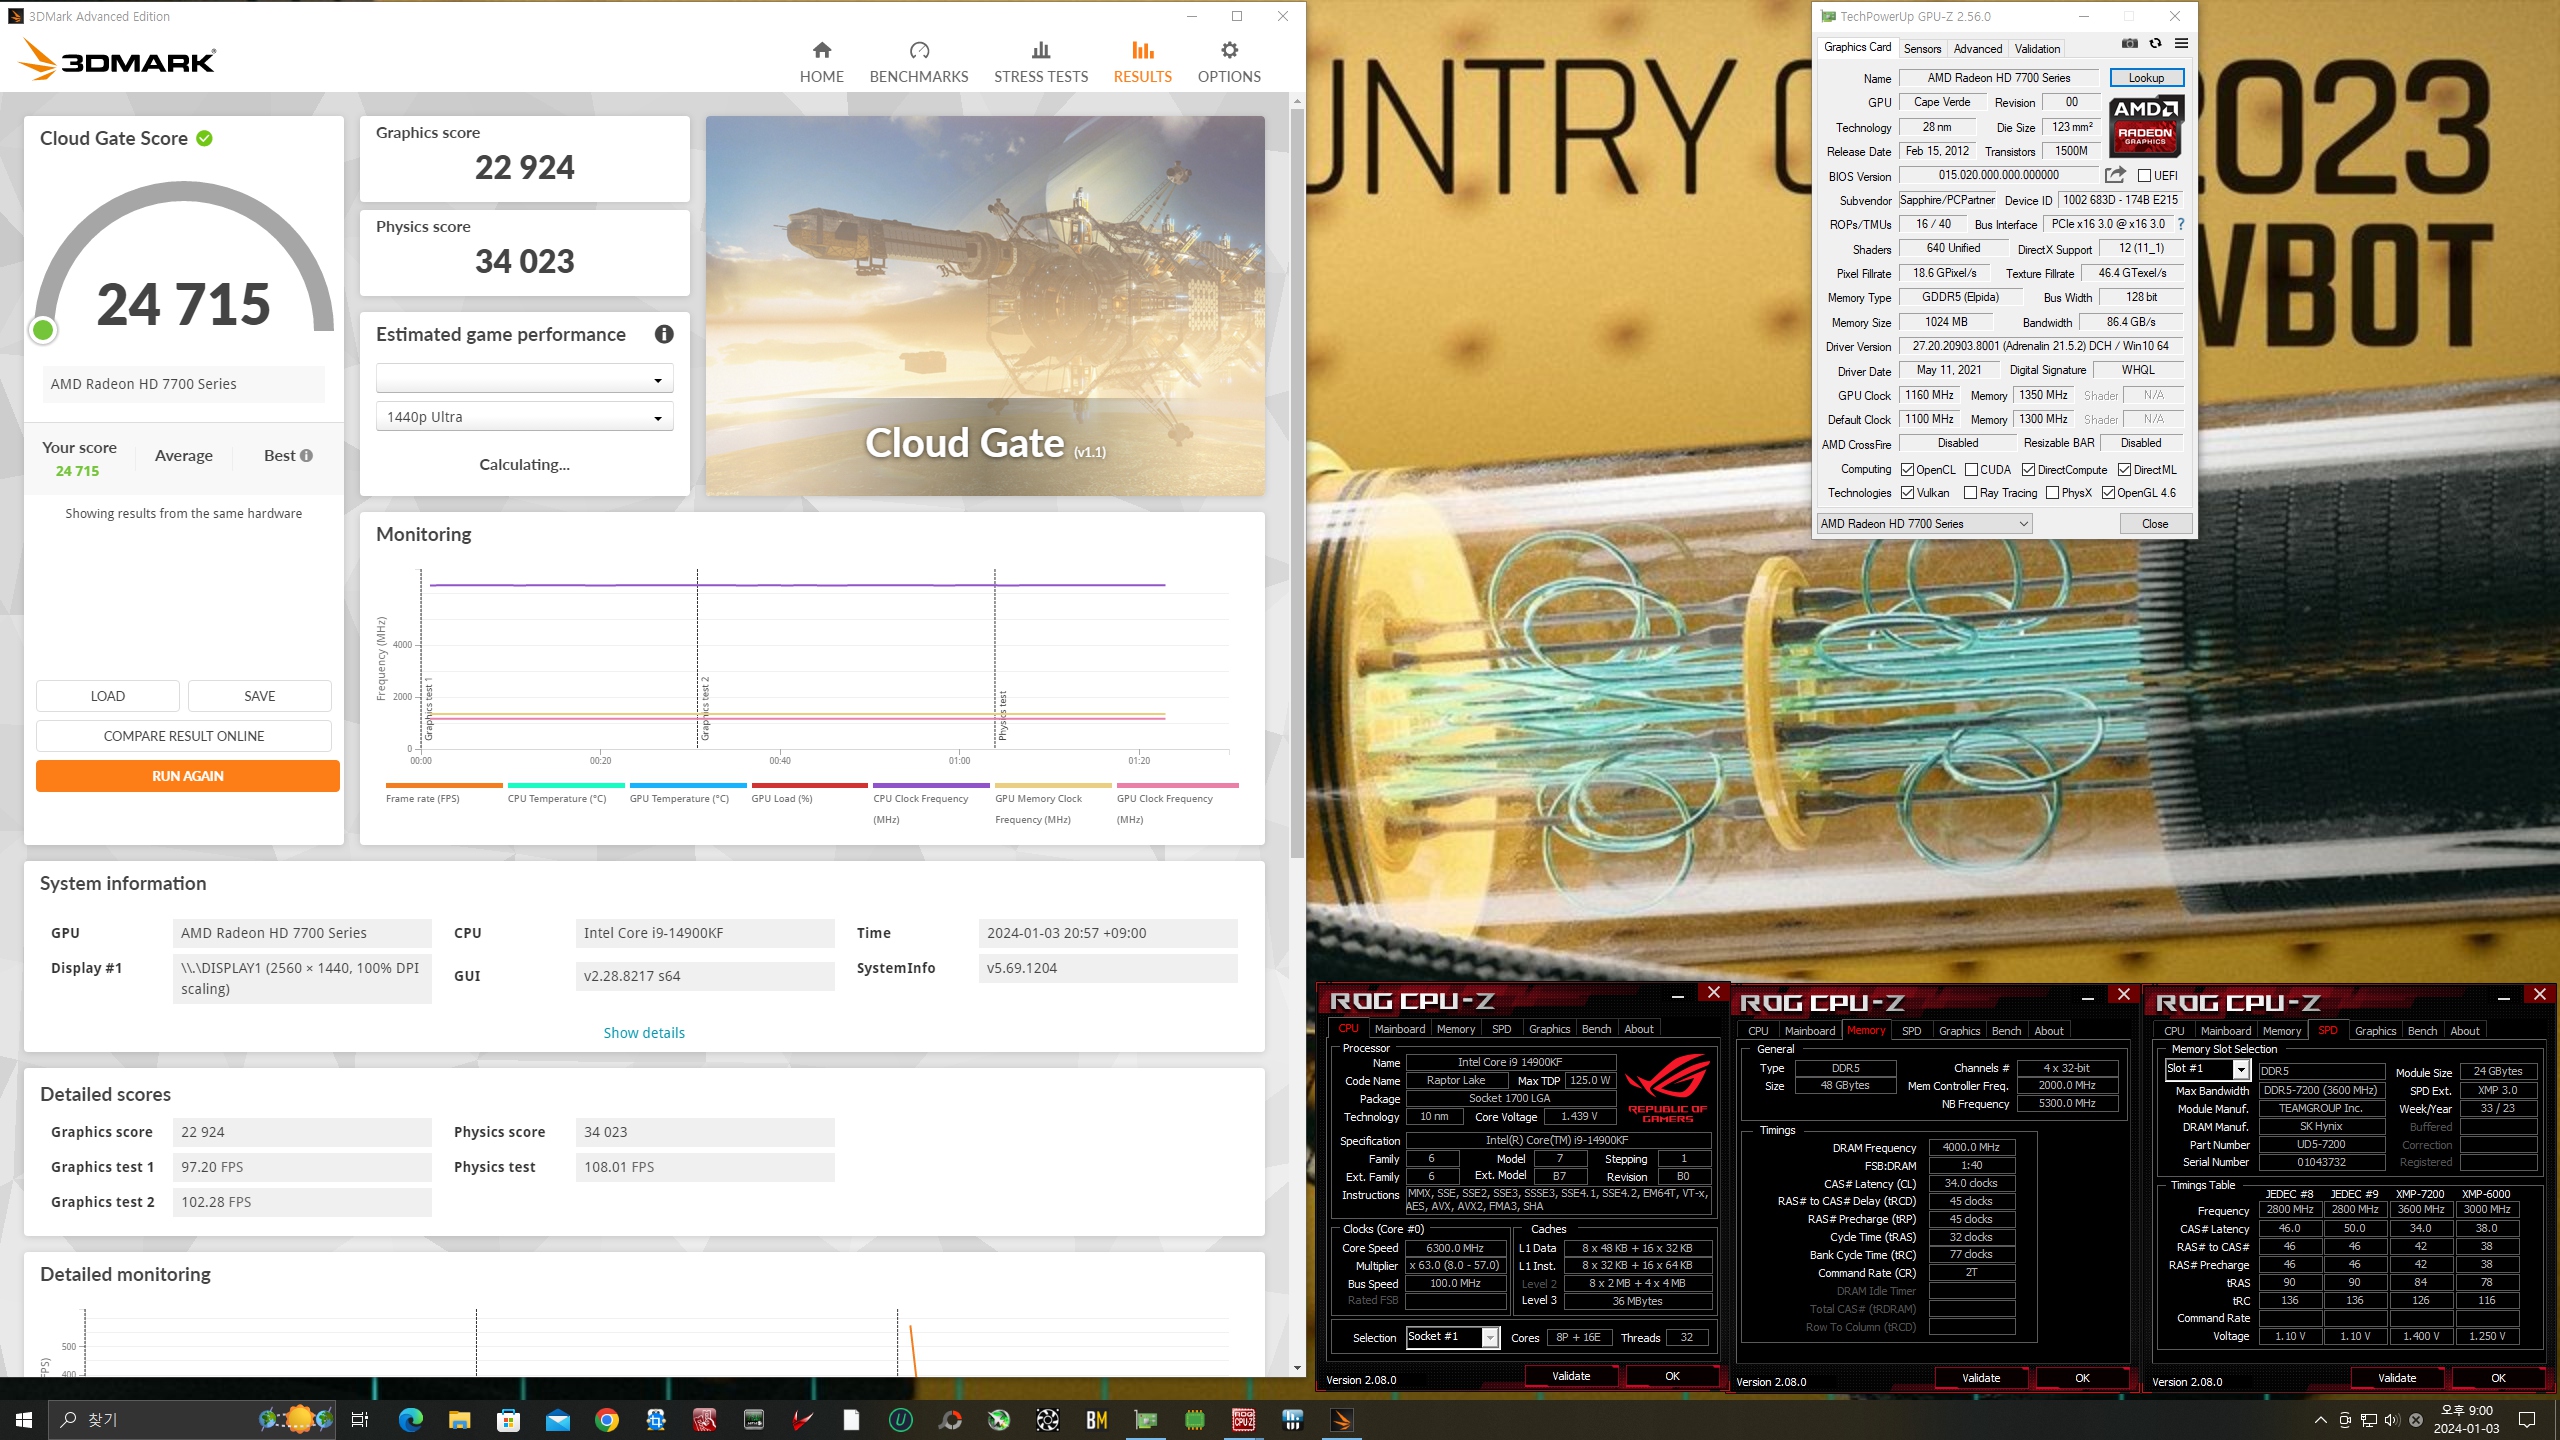Toggle DirectCompute checkbox
Screen dimensions: 2560x1440
click(x=2028, y=470)
